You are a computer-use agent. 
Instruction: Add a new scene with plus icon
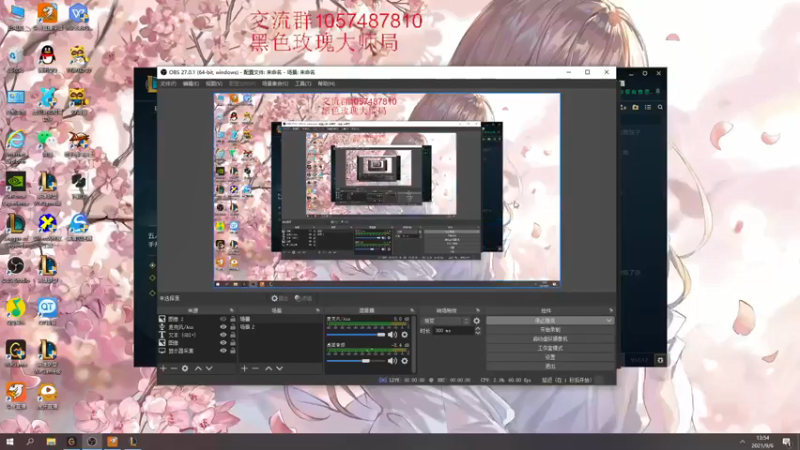point(244,368)
